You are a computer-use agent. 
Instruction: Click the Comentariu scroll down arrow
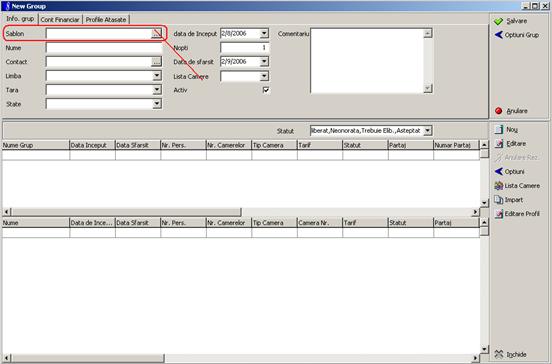click(428, 88)
